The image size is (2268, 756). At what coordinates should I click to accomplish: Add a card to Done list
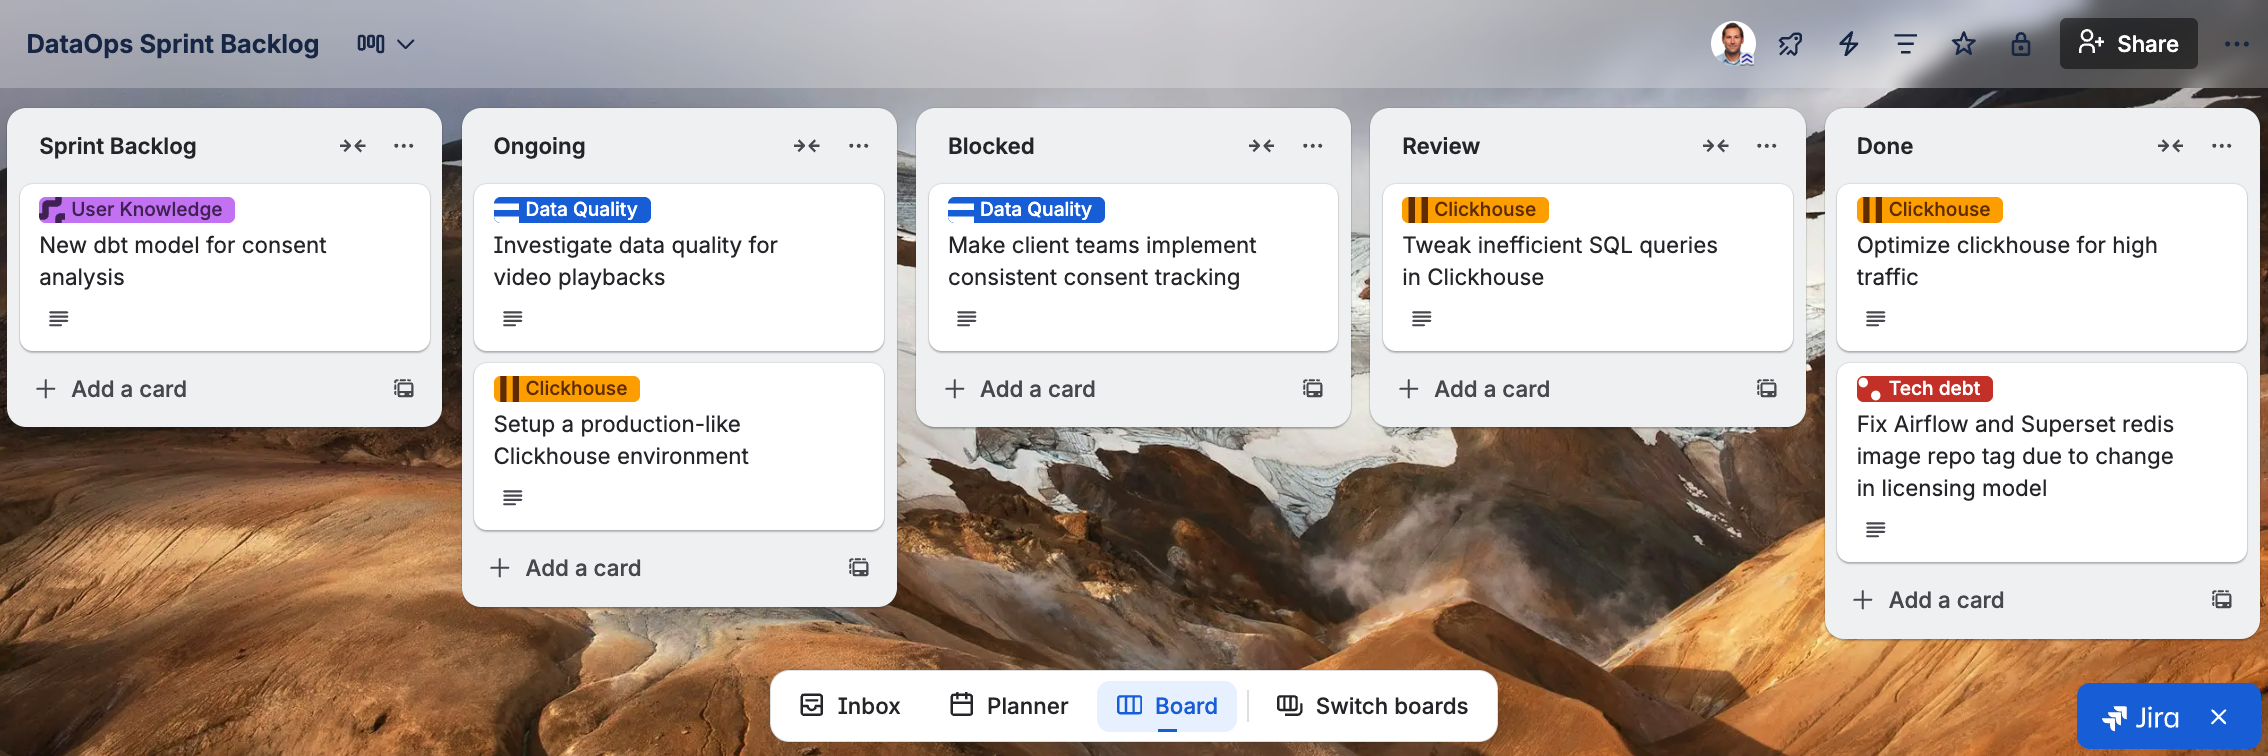2020,600
